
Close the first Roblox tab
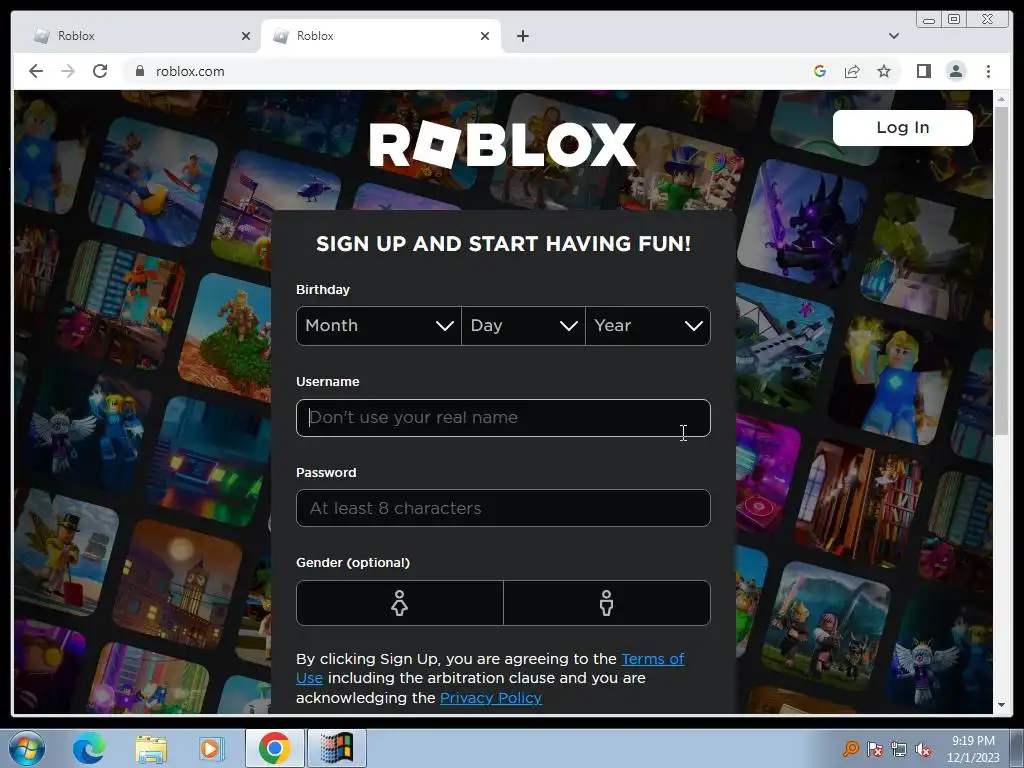[246, 36]
